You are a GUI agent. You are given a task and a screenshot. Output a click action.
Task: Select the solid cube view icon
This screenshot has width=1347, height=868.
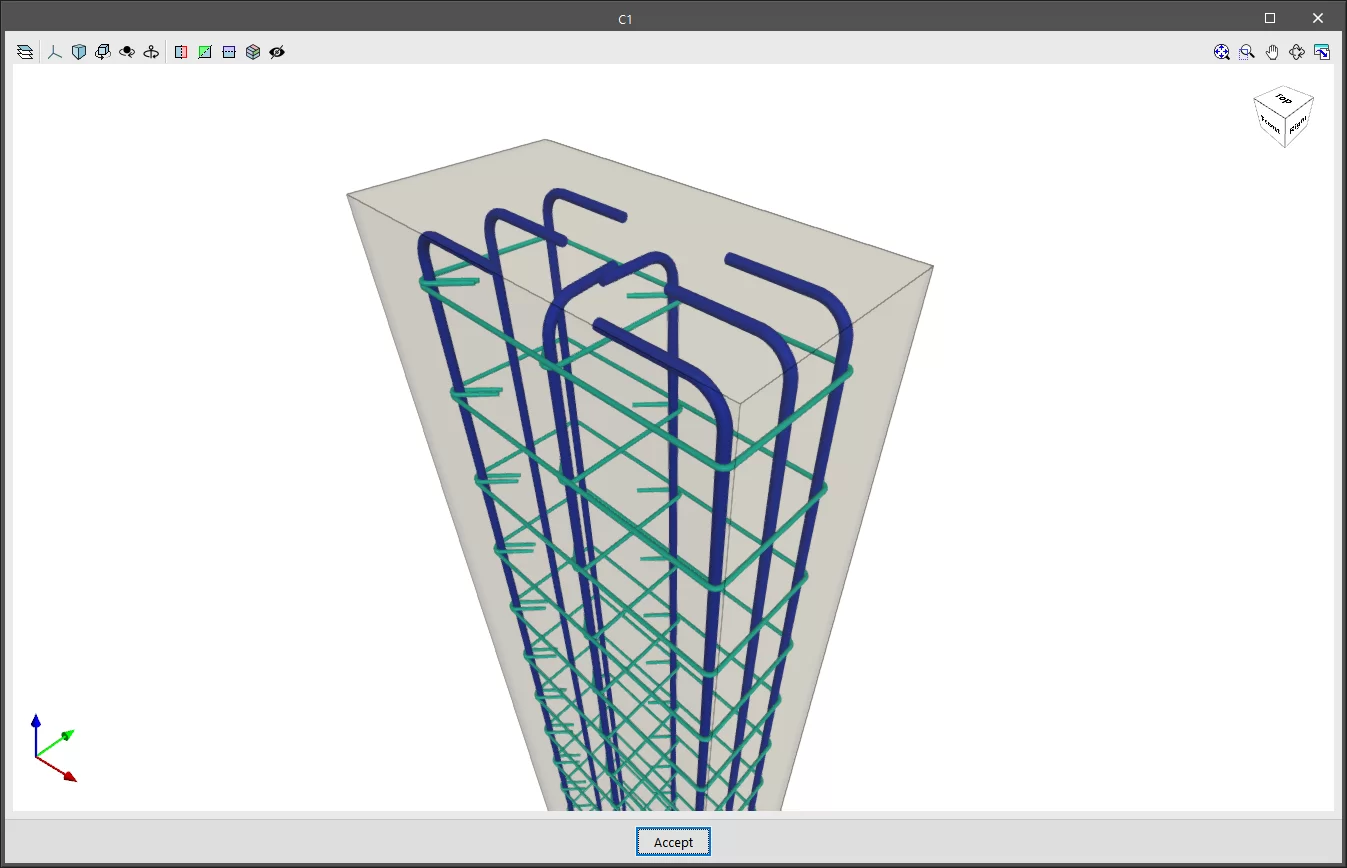pyautogui.click(x=79, y=52)
